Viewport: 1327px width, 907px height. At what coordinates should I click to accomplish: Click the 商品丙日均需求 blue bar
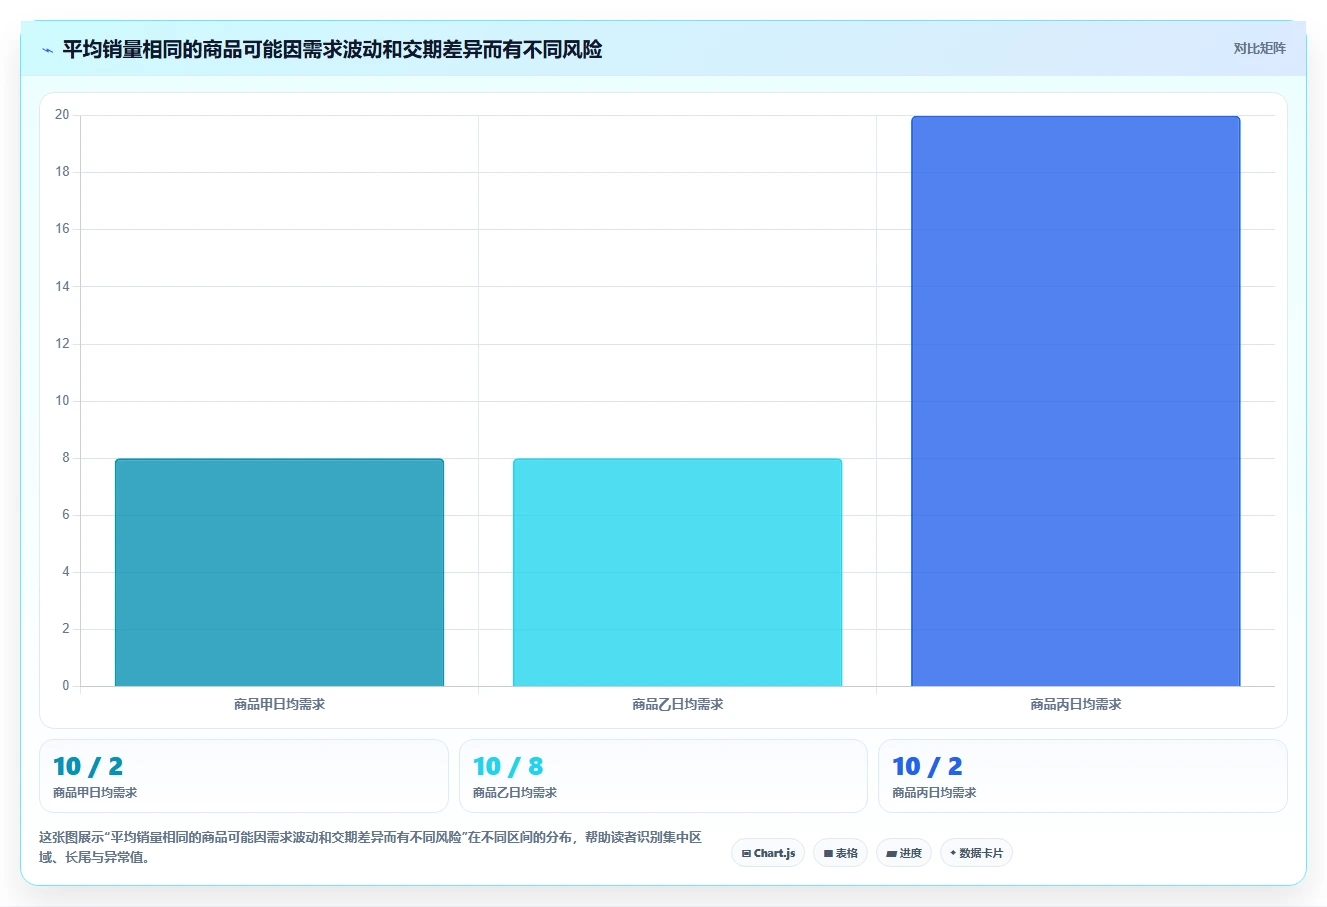1075,401
